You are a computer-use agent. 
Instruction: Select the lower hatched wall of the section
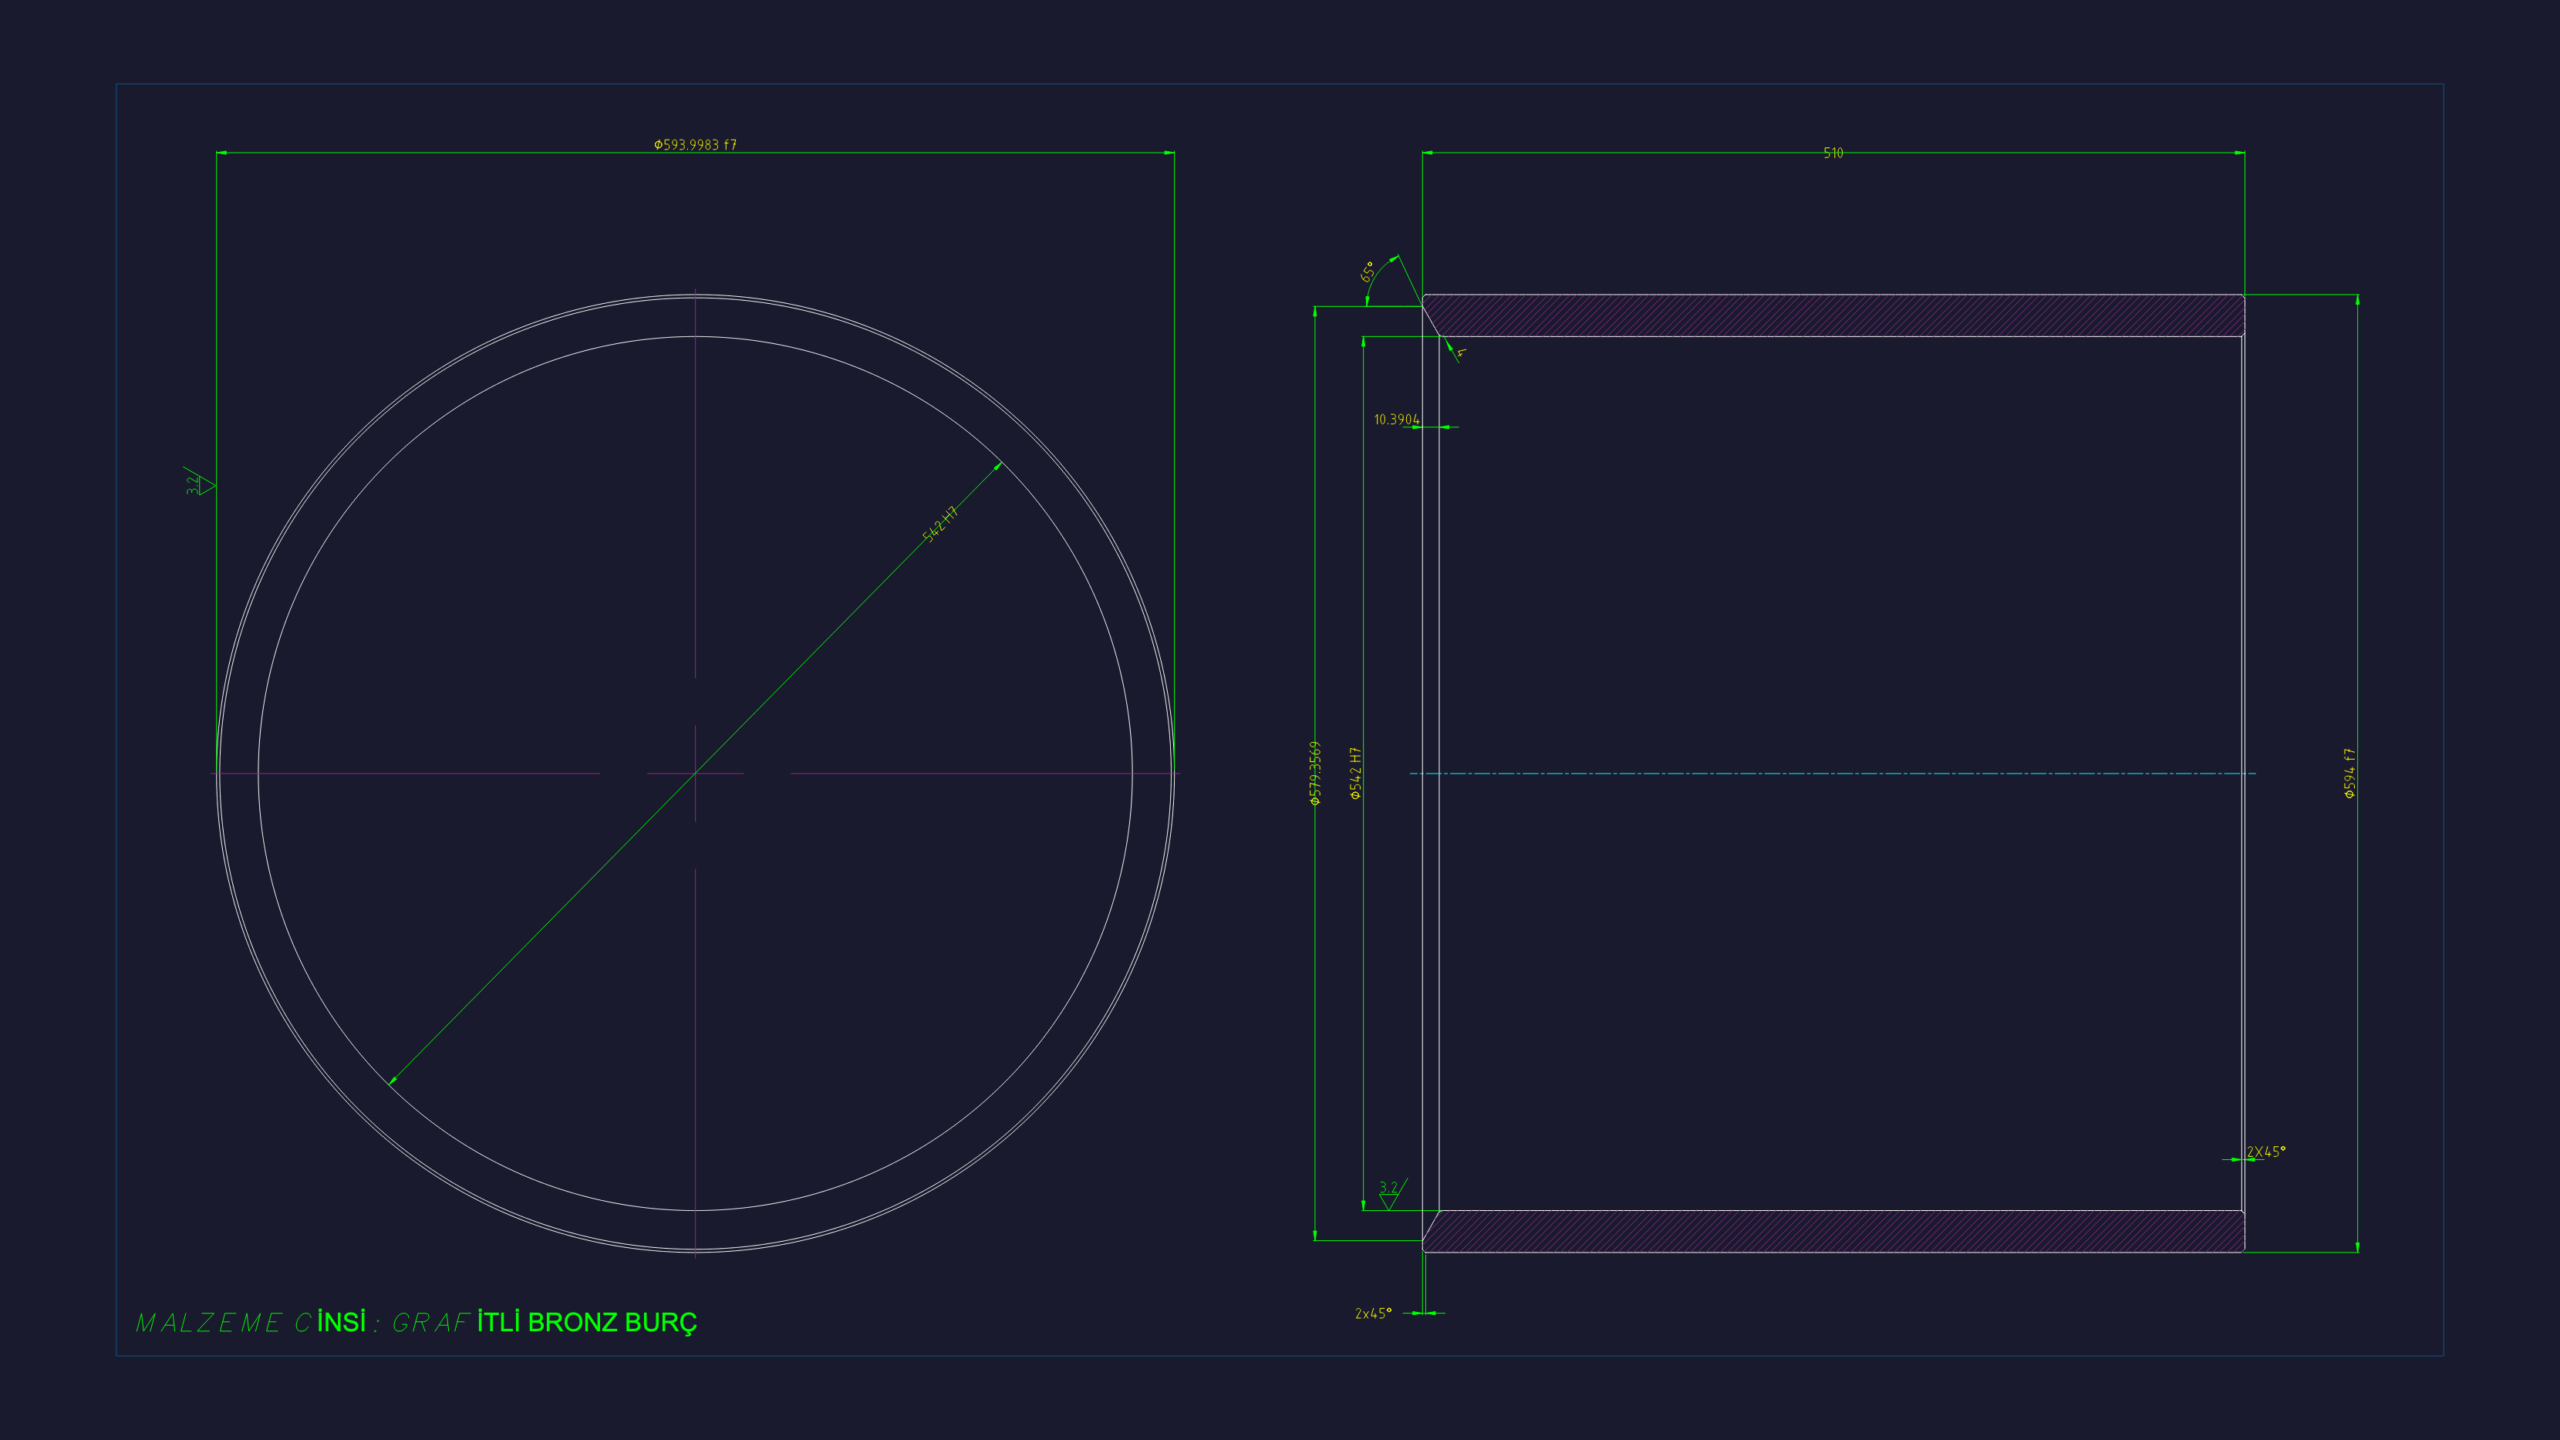tap(1833, 1231)
